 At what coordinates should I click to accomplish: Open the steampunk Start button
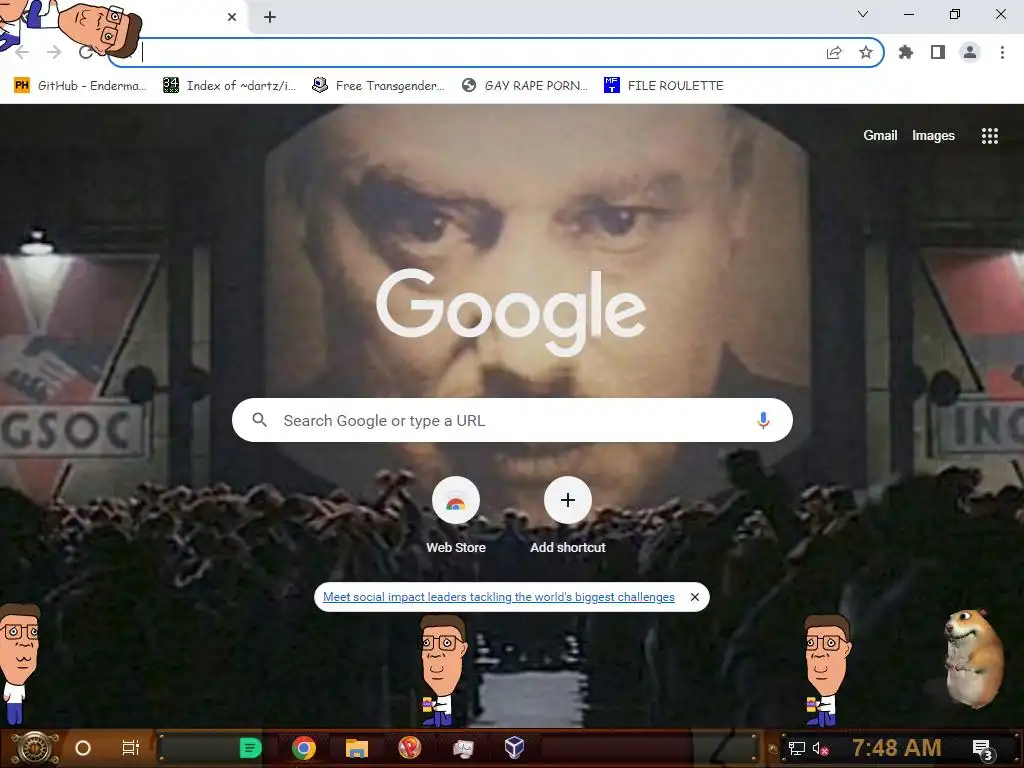tap(36, 748)
